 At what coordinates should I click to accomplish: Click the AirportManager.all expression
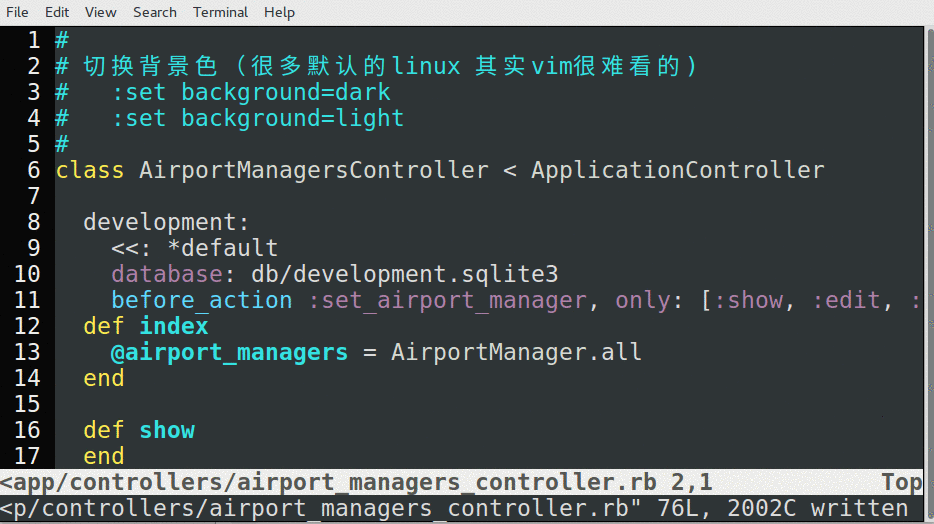click(x=516, y=352)
